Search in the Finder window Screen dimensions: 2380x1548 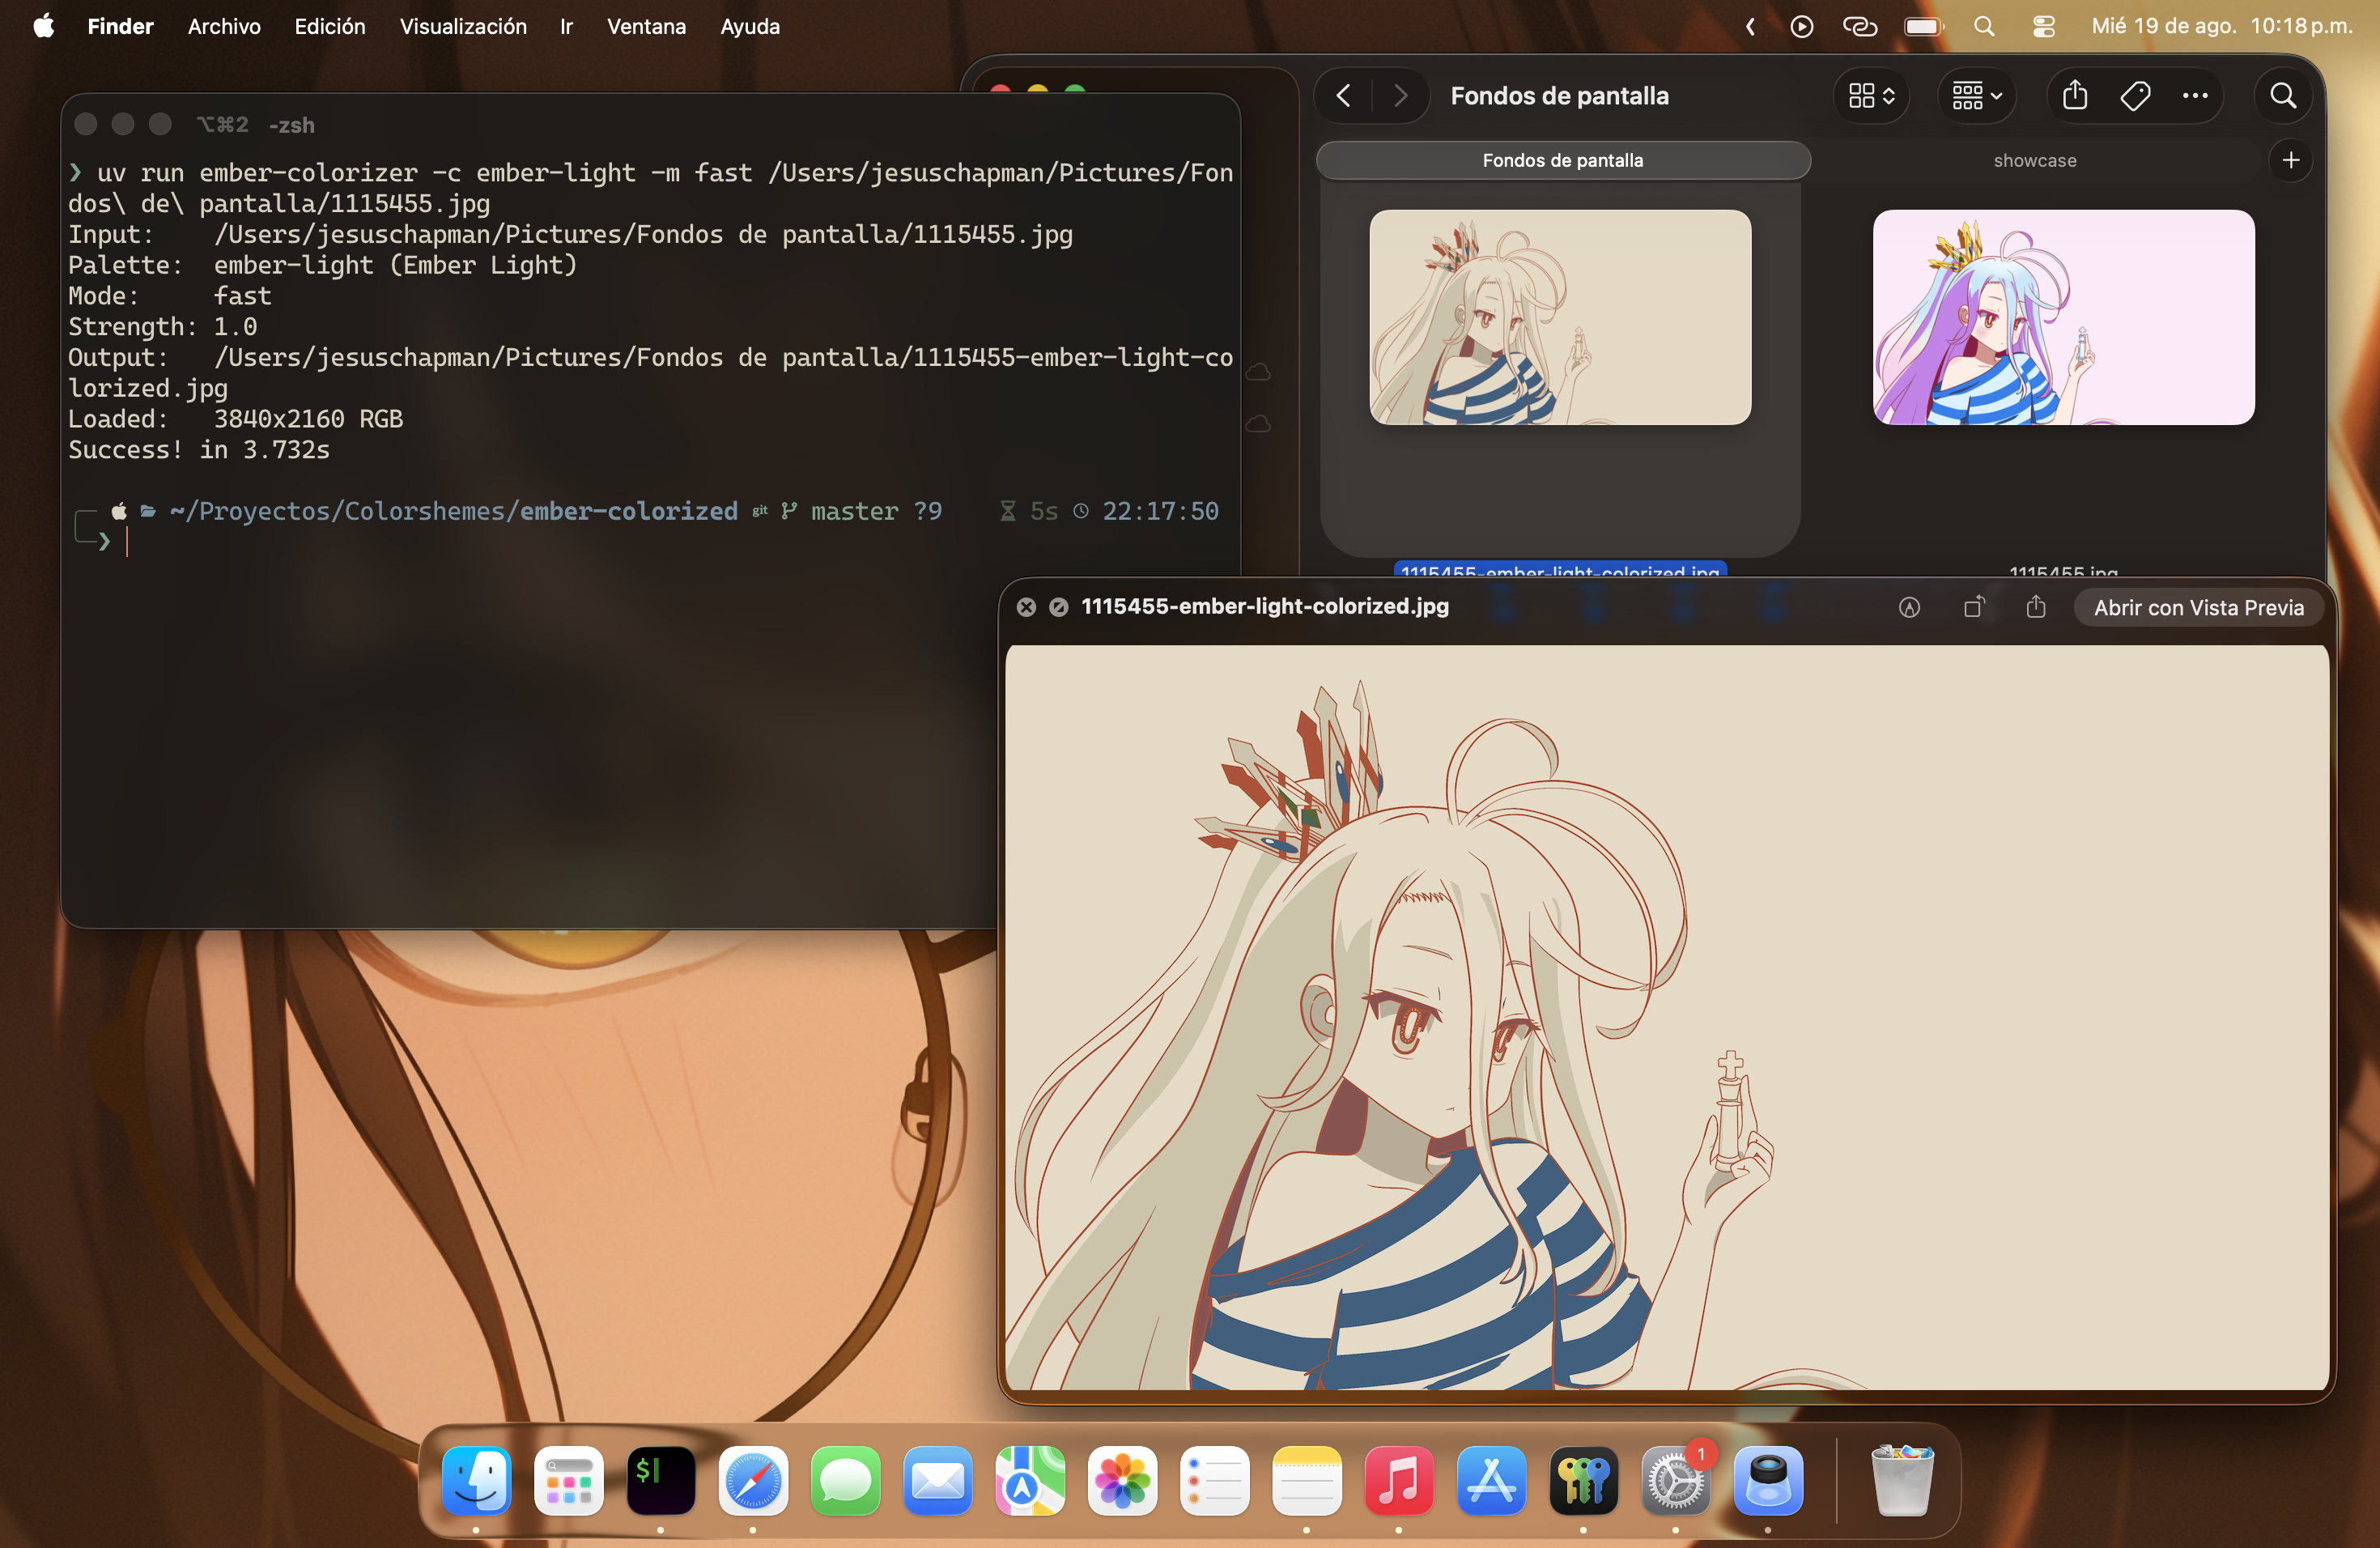(2283, 96)
